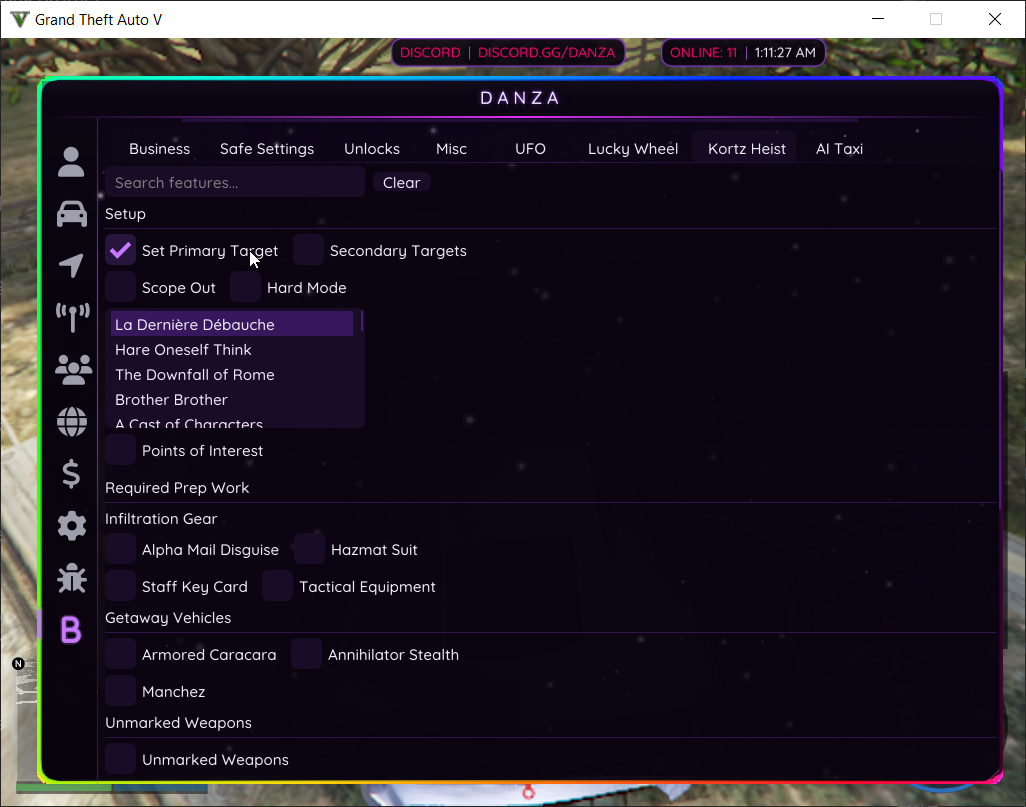Enable the Manchez getaway vehicle
Image resolution: width=1026 pixels, height=807 pixels.
(x=120, y=691)
